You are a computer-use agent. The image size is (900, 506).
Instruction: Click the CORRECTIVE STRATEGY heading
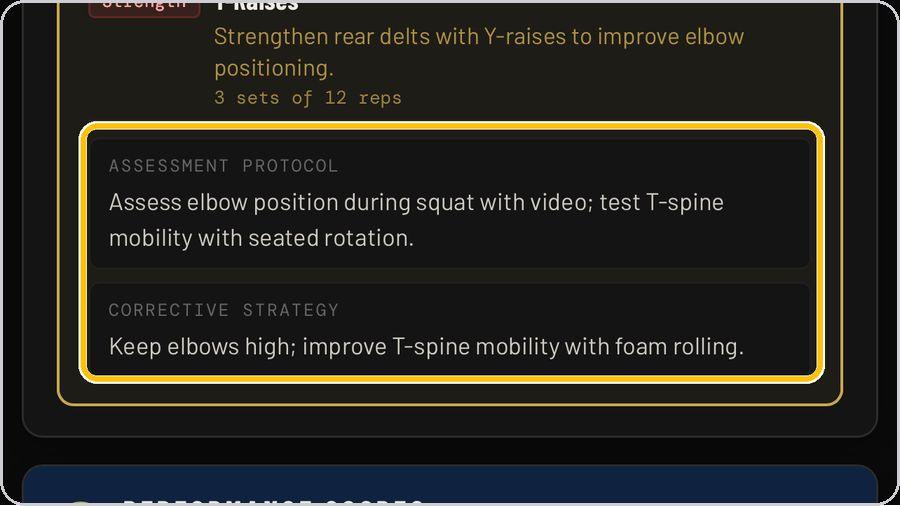(x=224, y=310)
